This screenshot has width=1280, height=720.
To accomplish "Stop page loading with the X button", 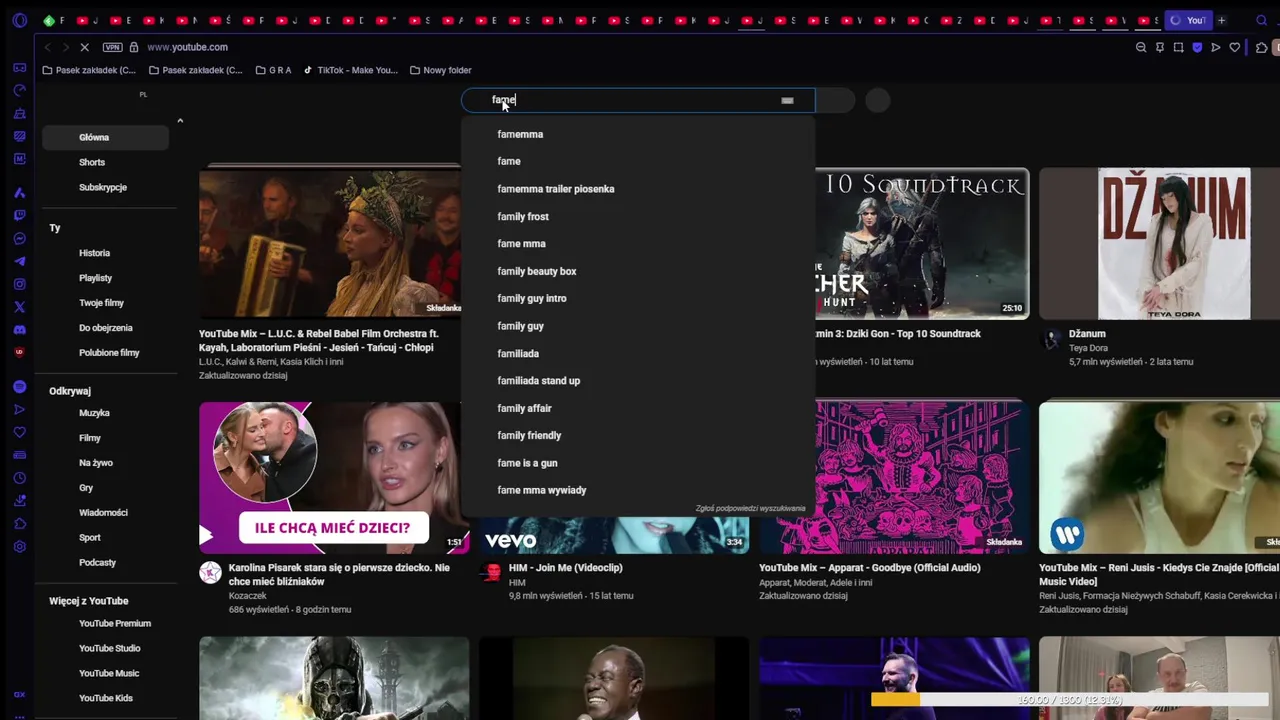I will [x=85, y=47].
